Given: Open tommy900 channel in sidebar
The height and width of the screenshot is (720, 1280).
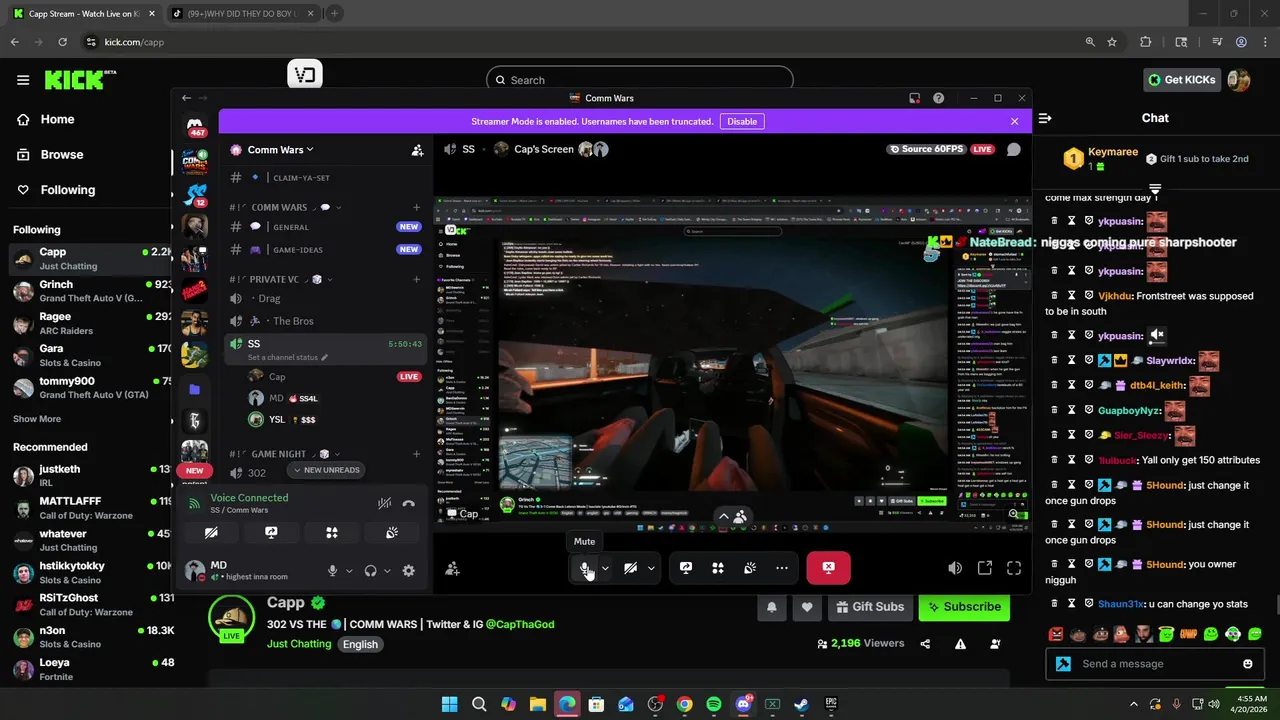Looking at the screenshot, I should (x=90, y=388).
